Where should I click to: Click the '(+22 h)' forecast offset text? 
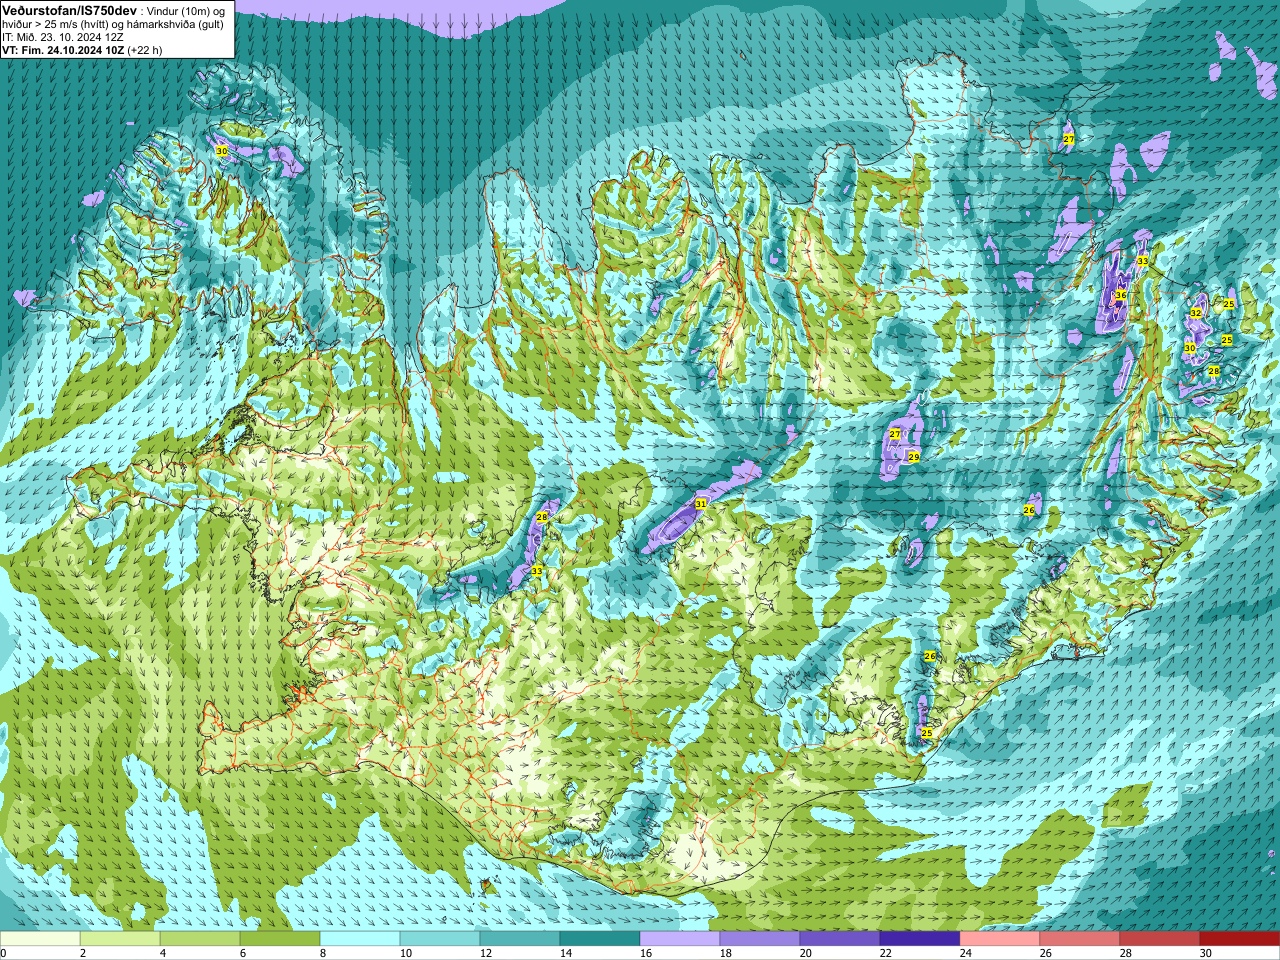pos(145,50)
